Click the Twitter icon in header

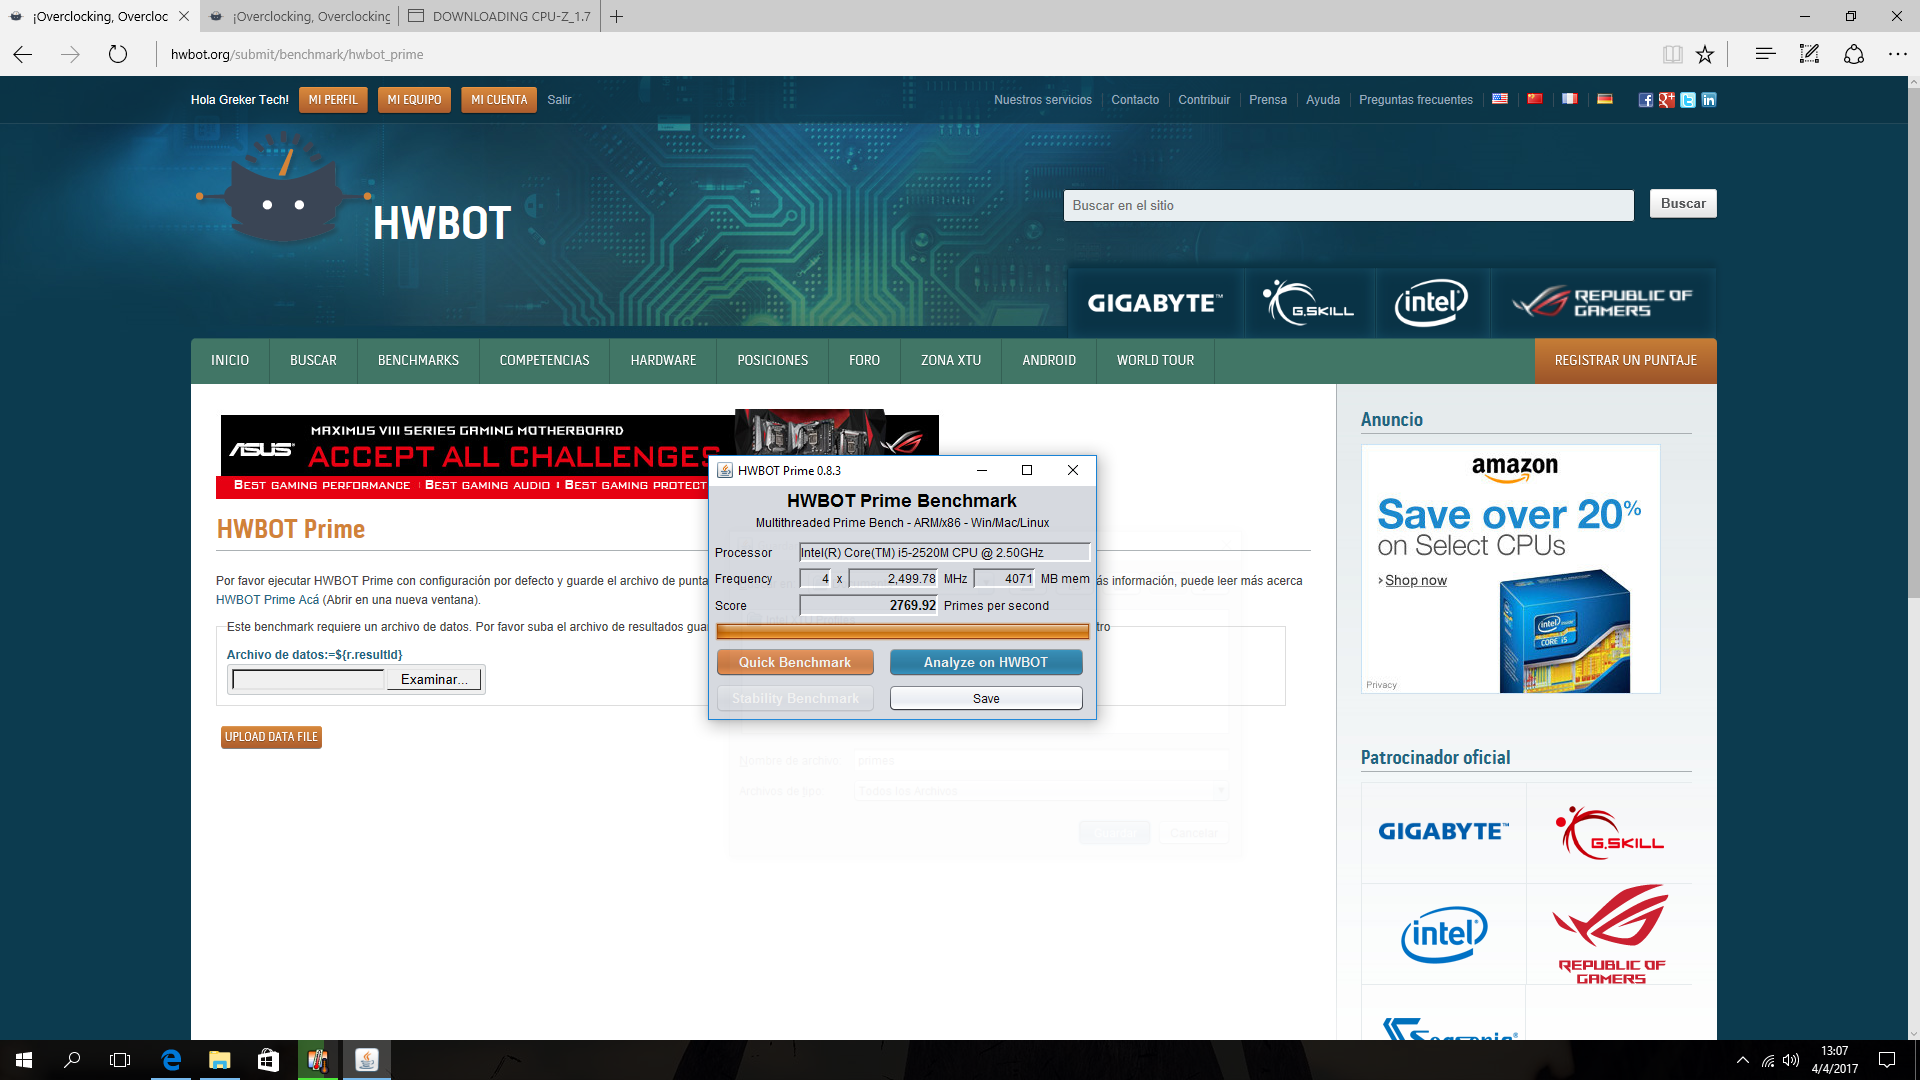click(x=1688, y=100)
